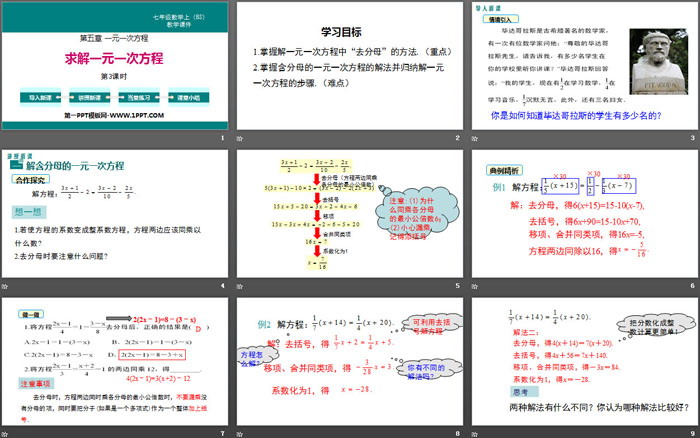The image size is (700, 438).
Task: Click the 合作探究 label on slide 4
Action: click(x=30, y=180)
